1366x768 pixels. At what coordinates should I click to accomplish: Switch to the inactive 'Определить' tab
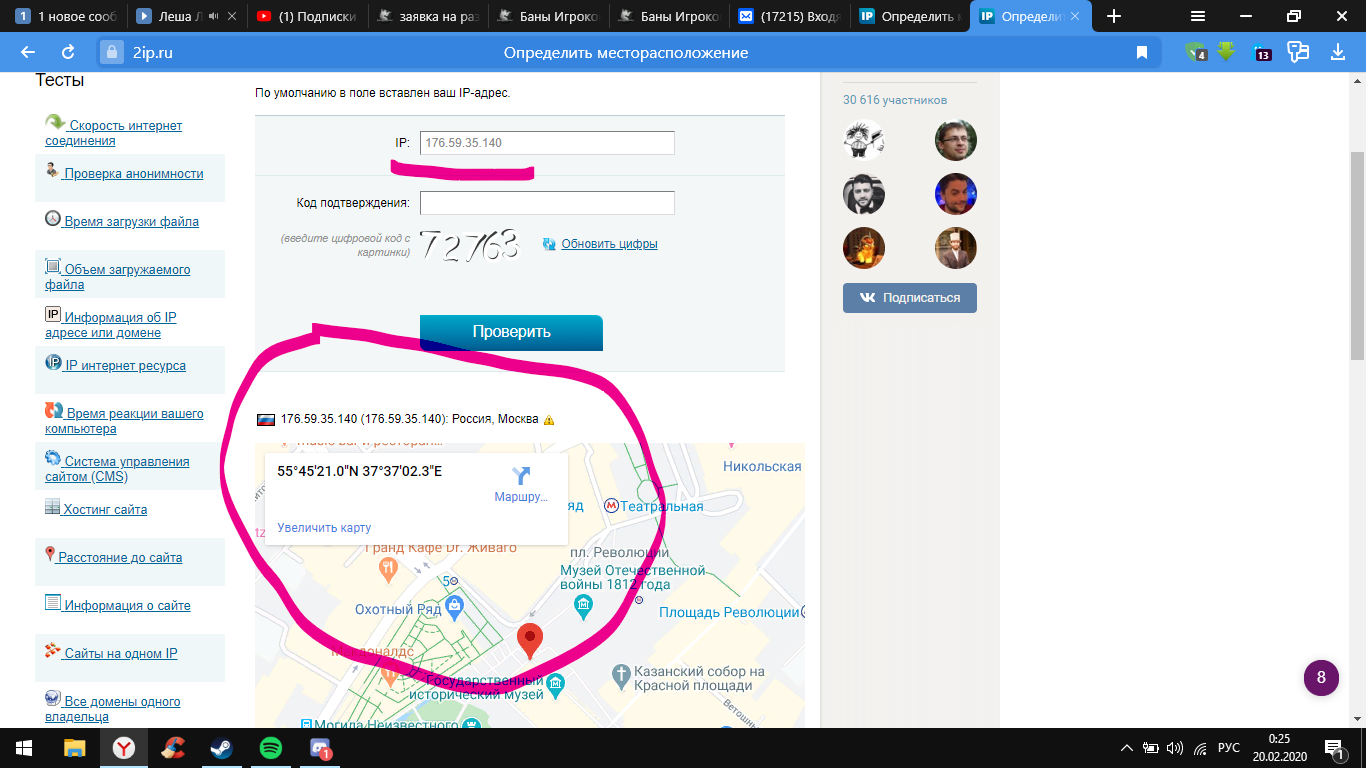pos(908,16)
